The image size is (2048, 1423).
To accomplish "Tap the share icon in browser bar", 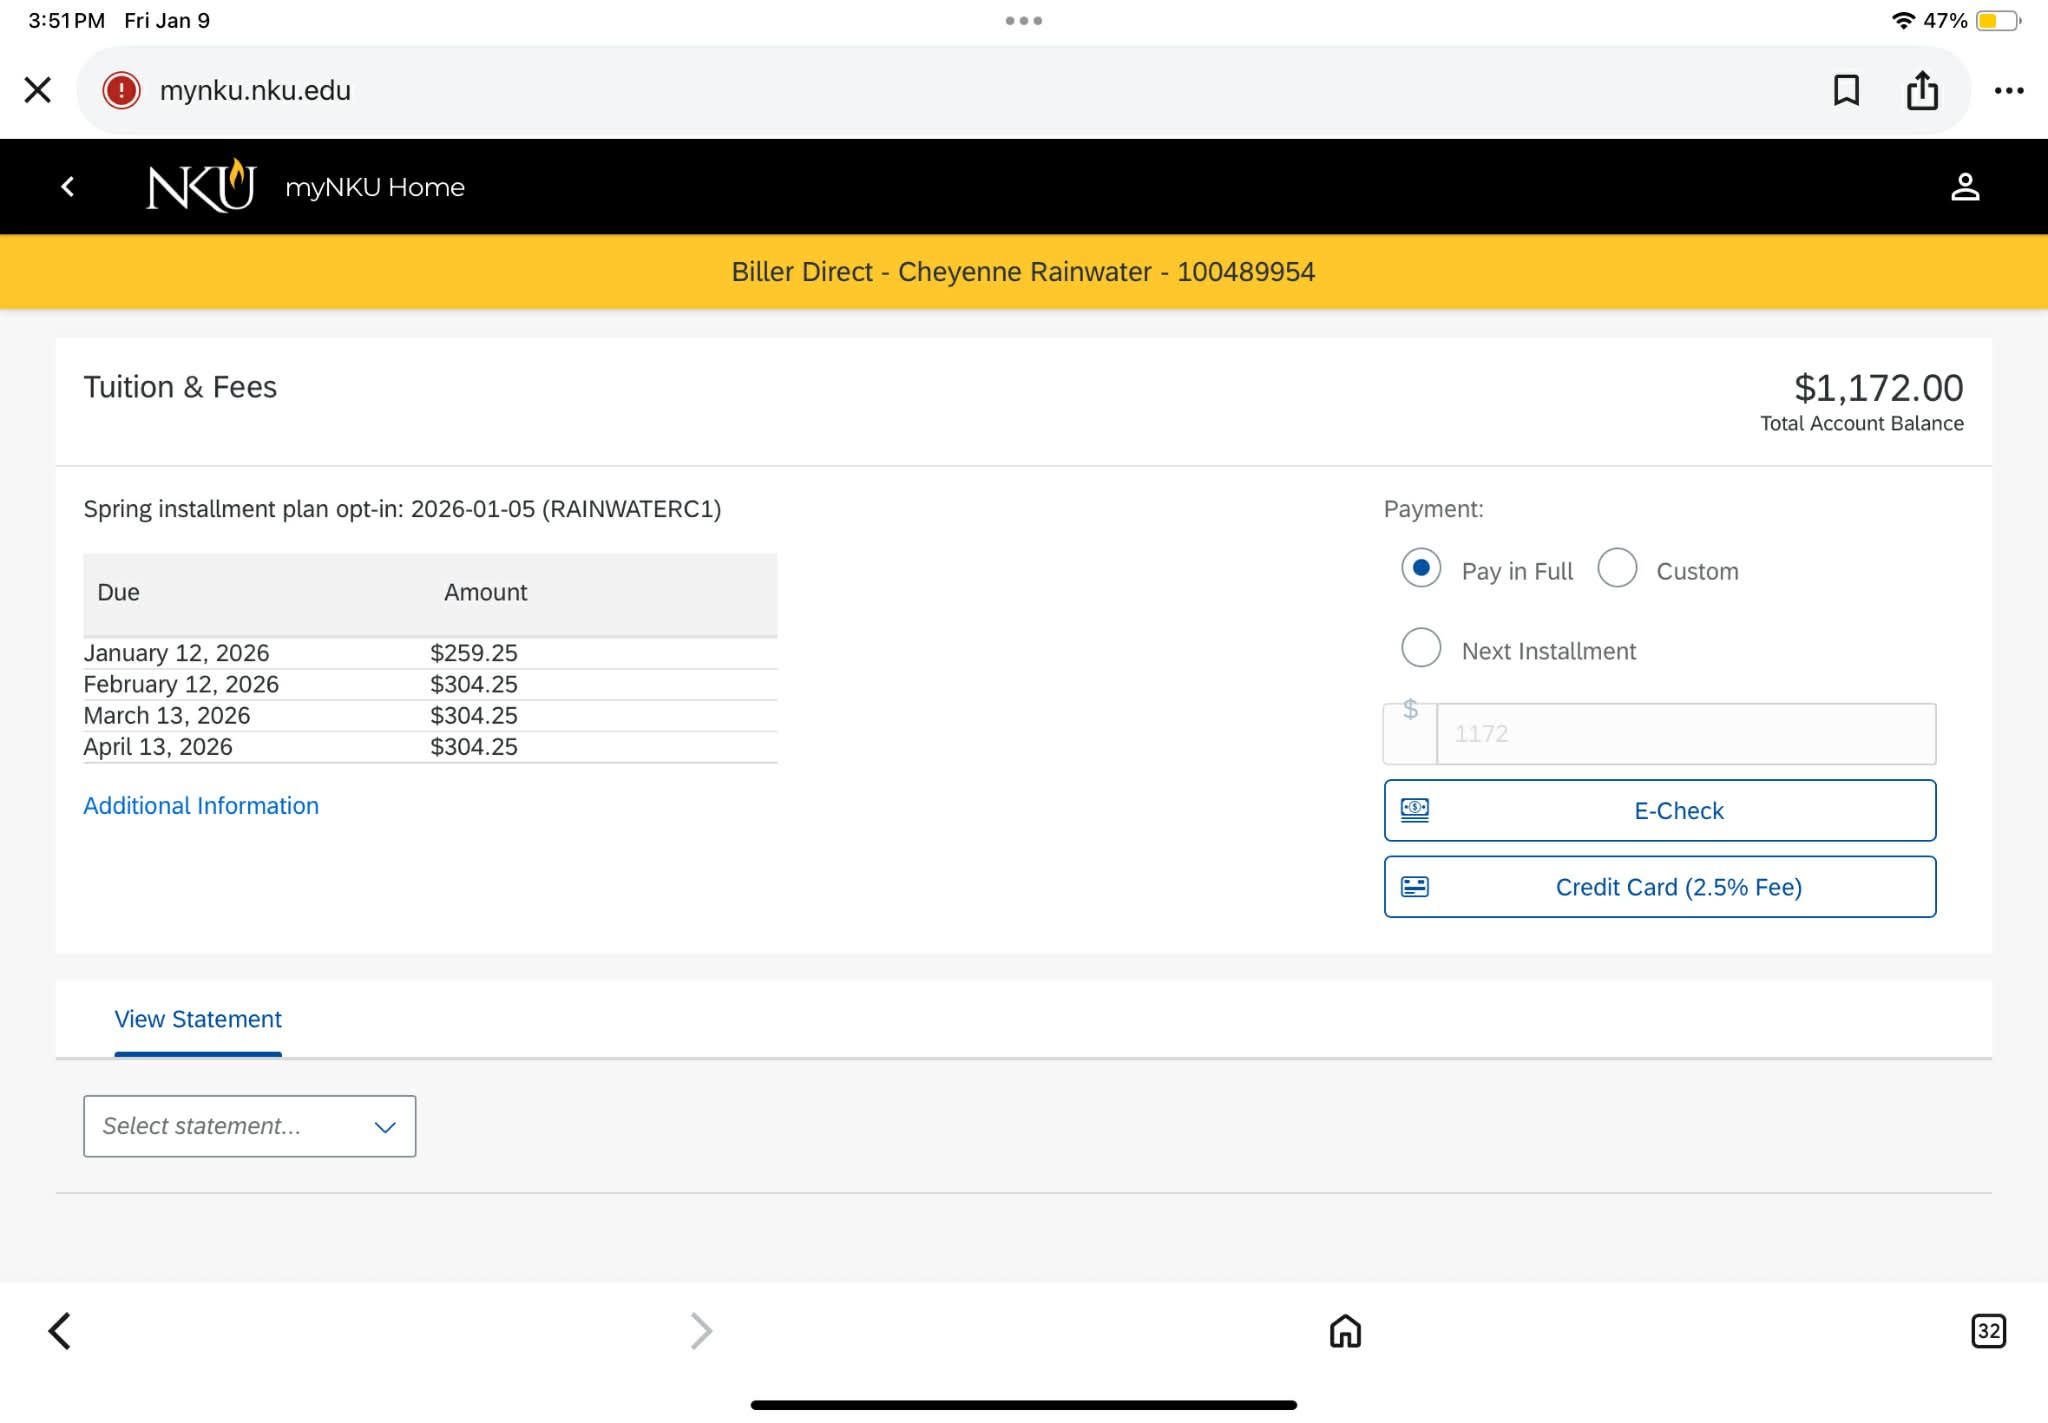I will (x=1921, y=90).
